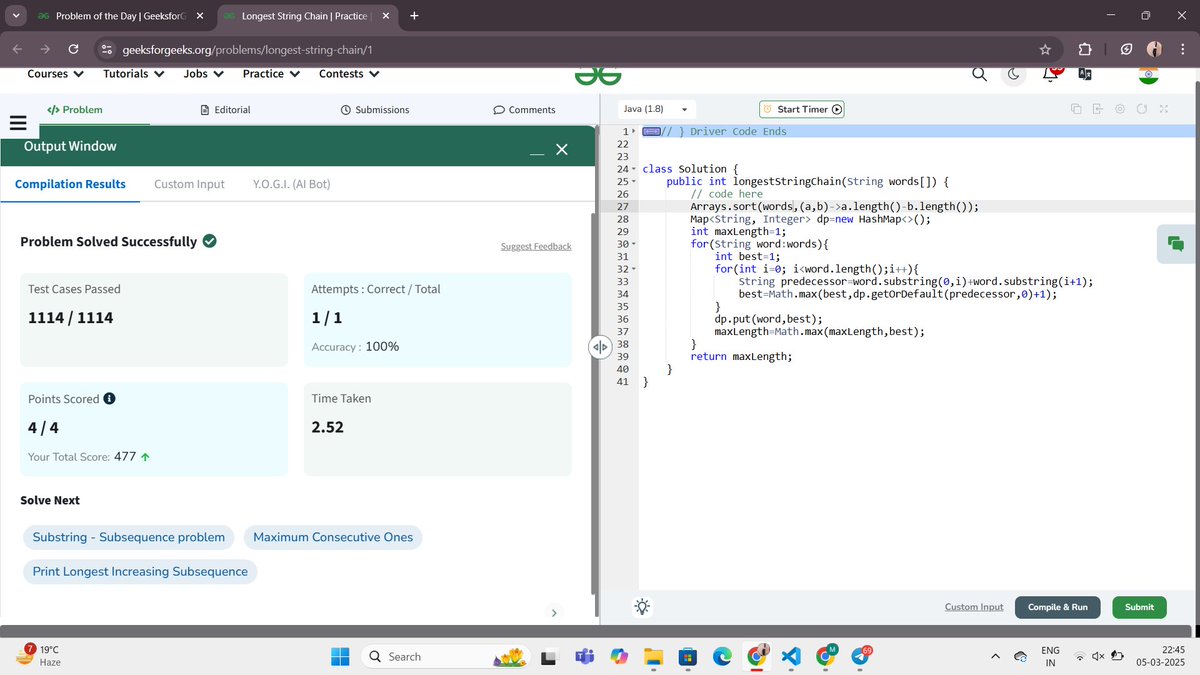The image size is (1200, 675).
Task: Switch to the Problem tab
Action: [x=75, y=109]
